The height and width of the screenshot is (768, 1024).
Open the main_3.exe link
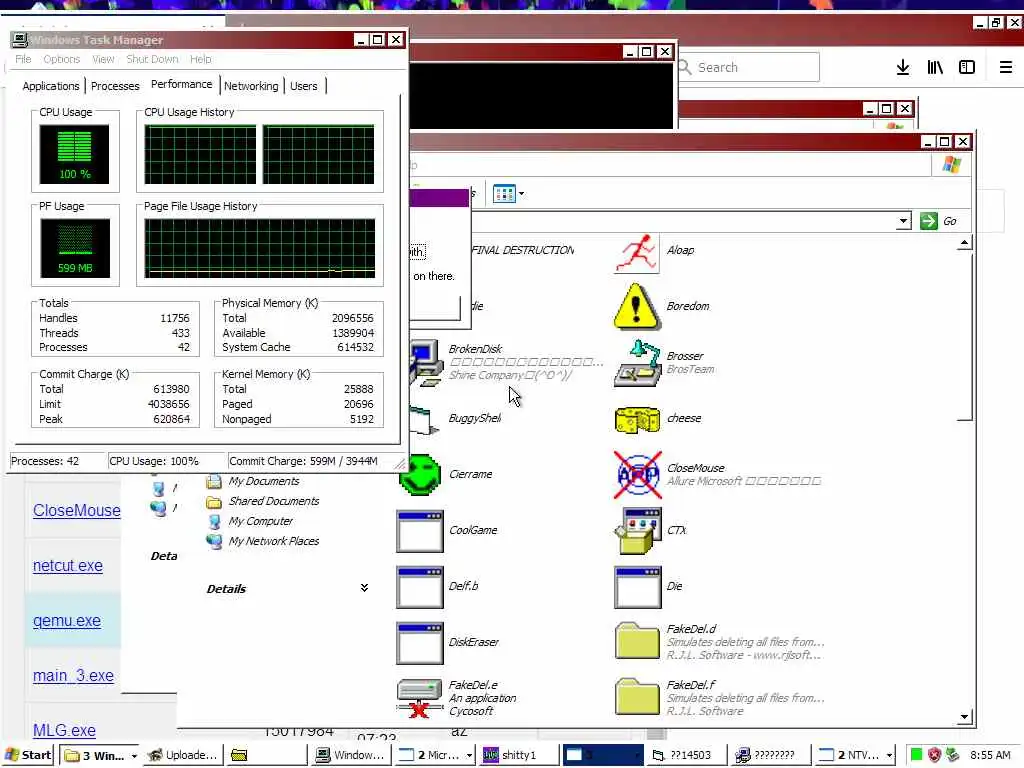[73, 675]
